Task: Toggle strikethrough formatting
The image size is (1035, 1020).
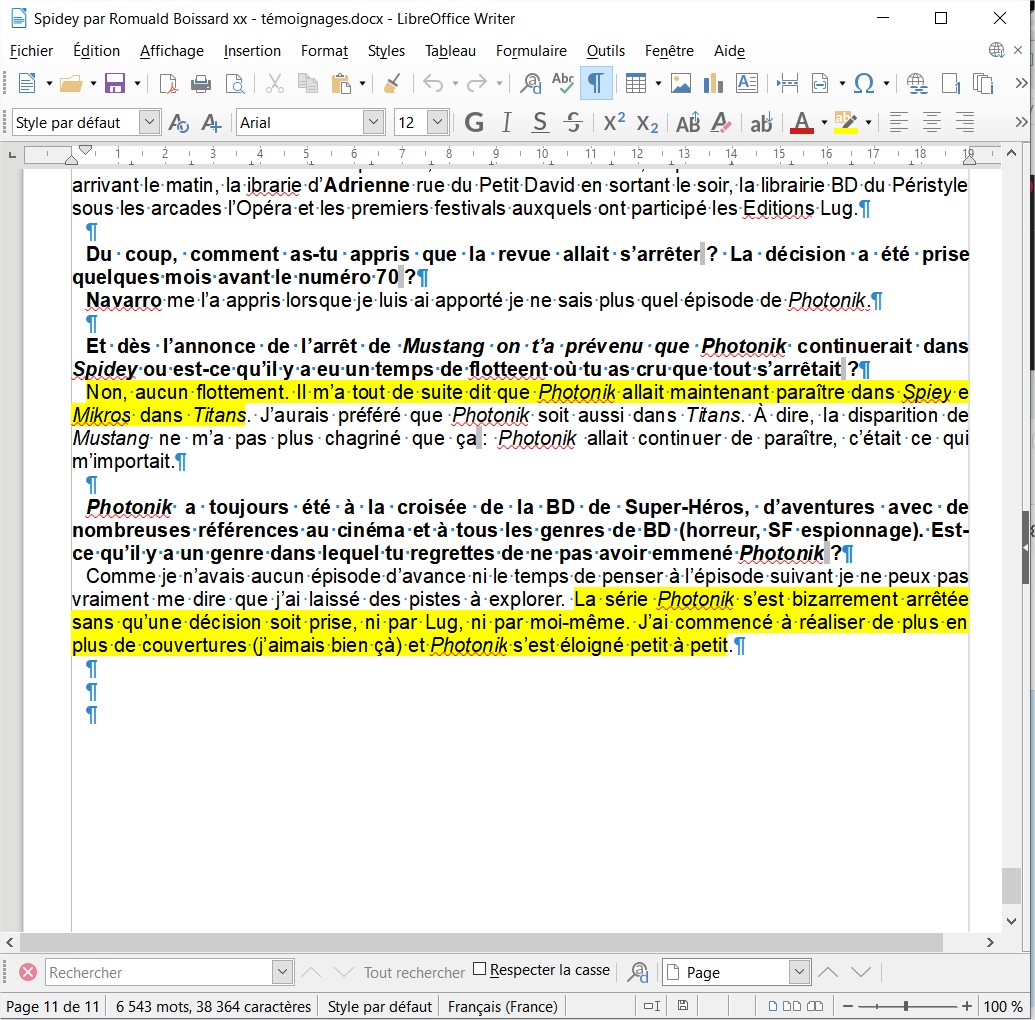Action: 573,123
